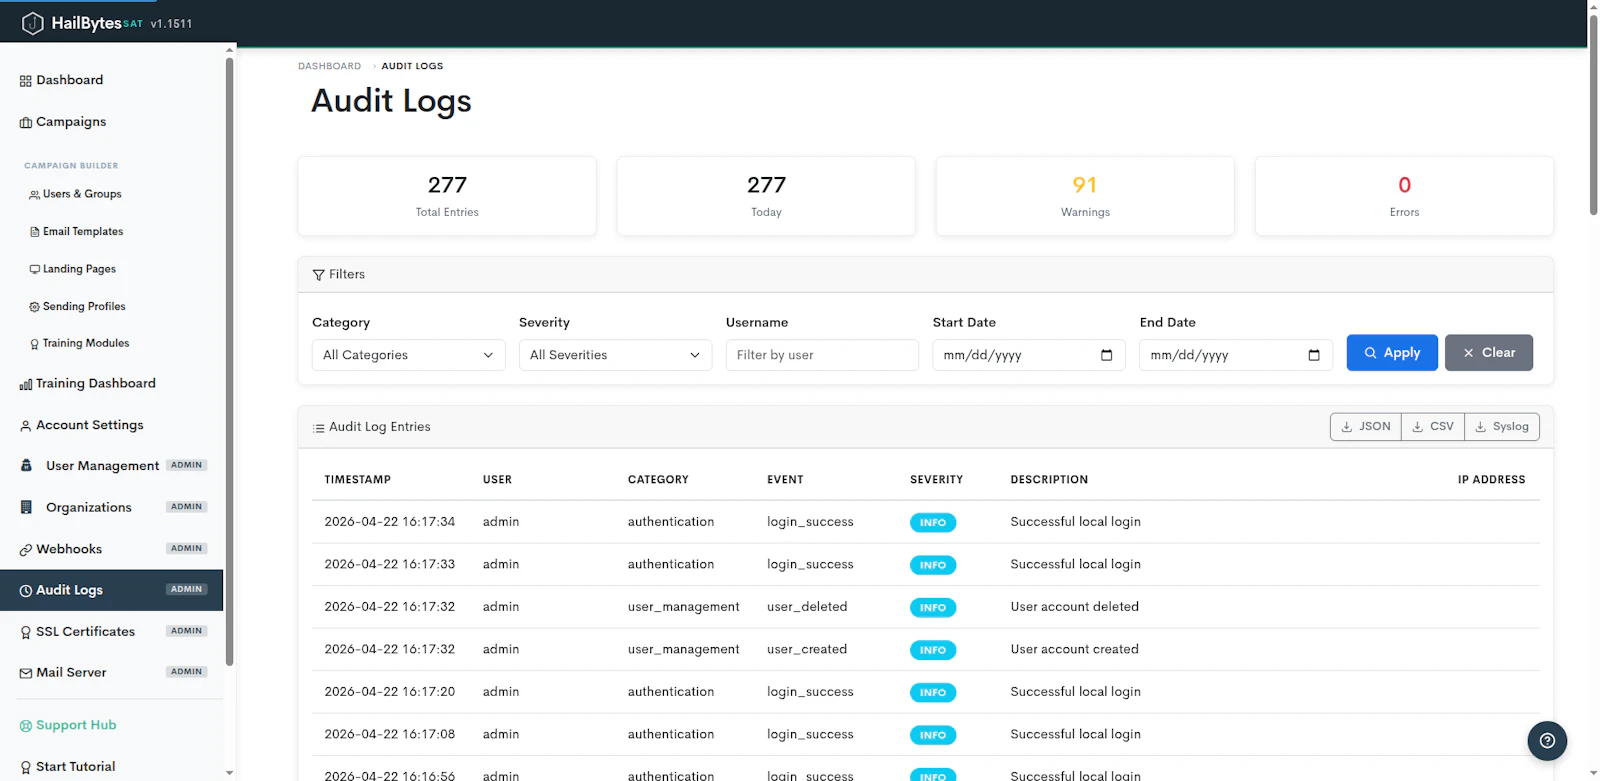Click the Mail Server envelope icon

[26, 673]
